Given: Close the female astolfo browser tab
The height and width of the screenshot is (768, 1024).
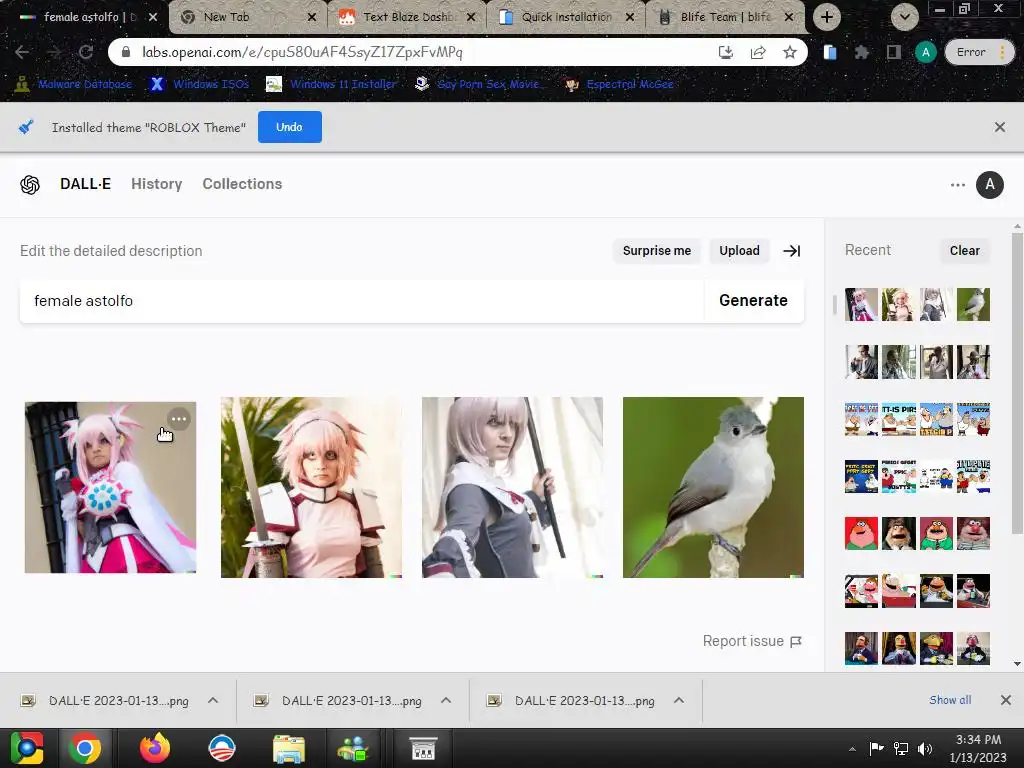Looking at the screenshot, I should click(153, 17).
